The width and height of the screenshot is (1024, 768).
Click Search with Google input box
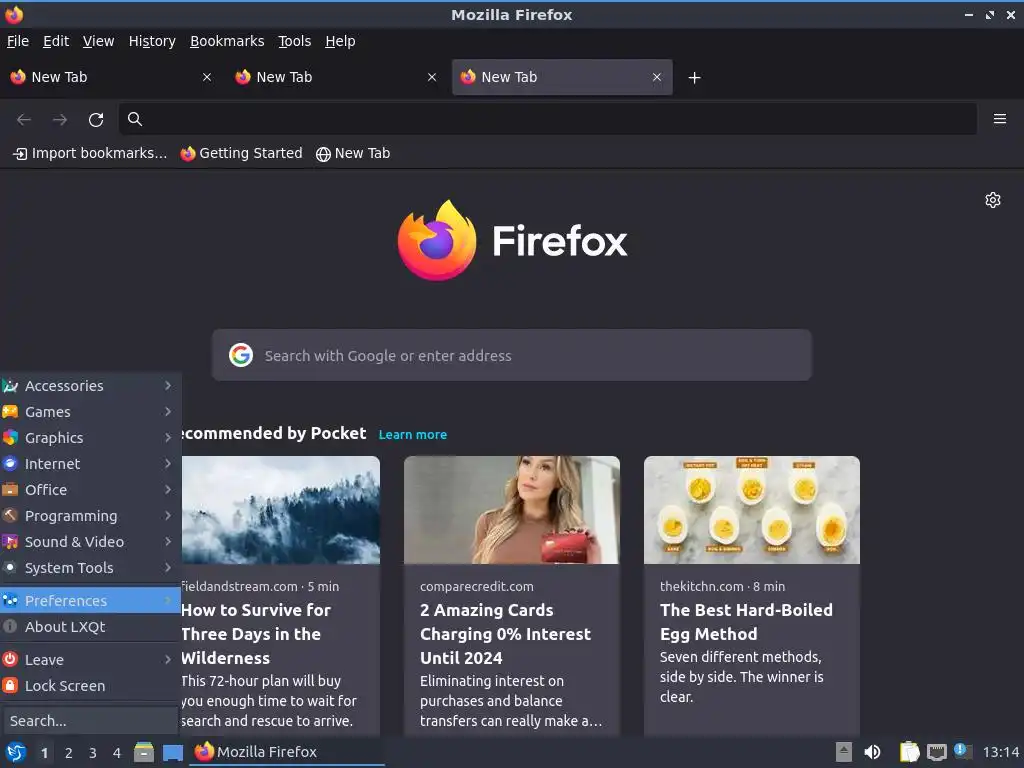[x=511, y=355]
